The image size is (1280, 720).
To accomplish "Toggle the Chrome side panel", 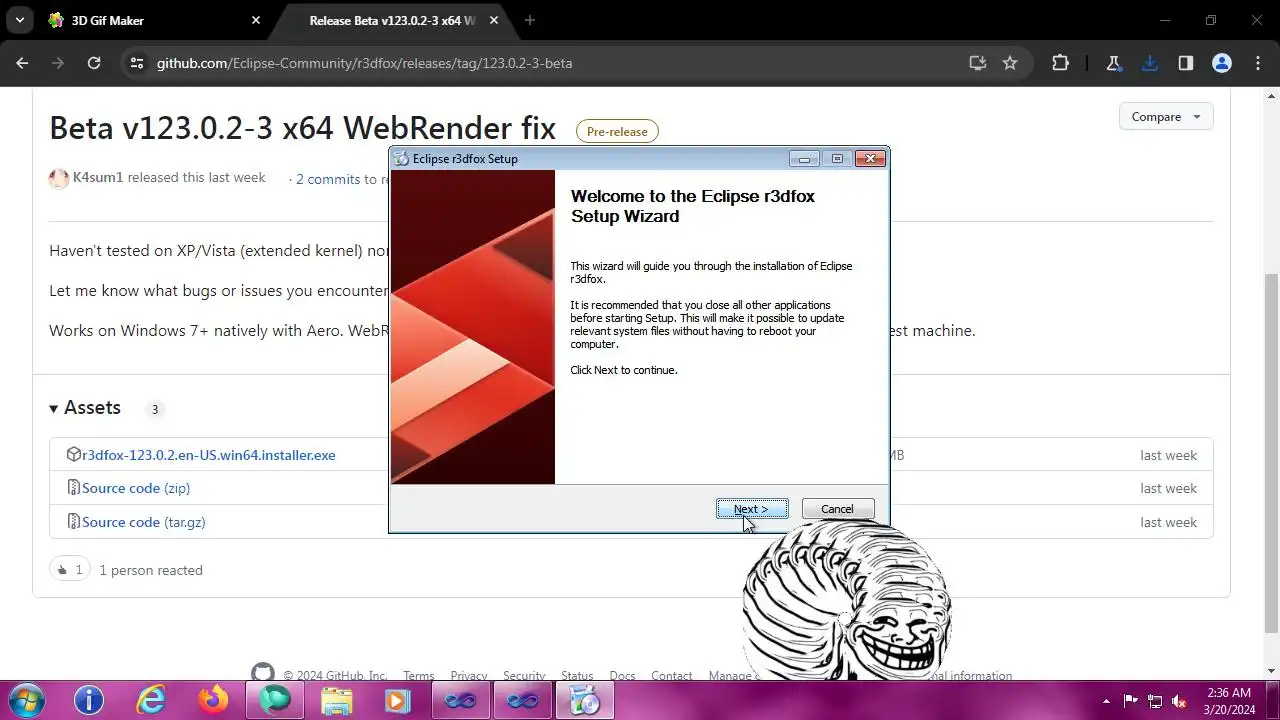I will pos(1185,63).
